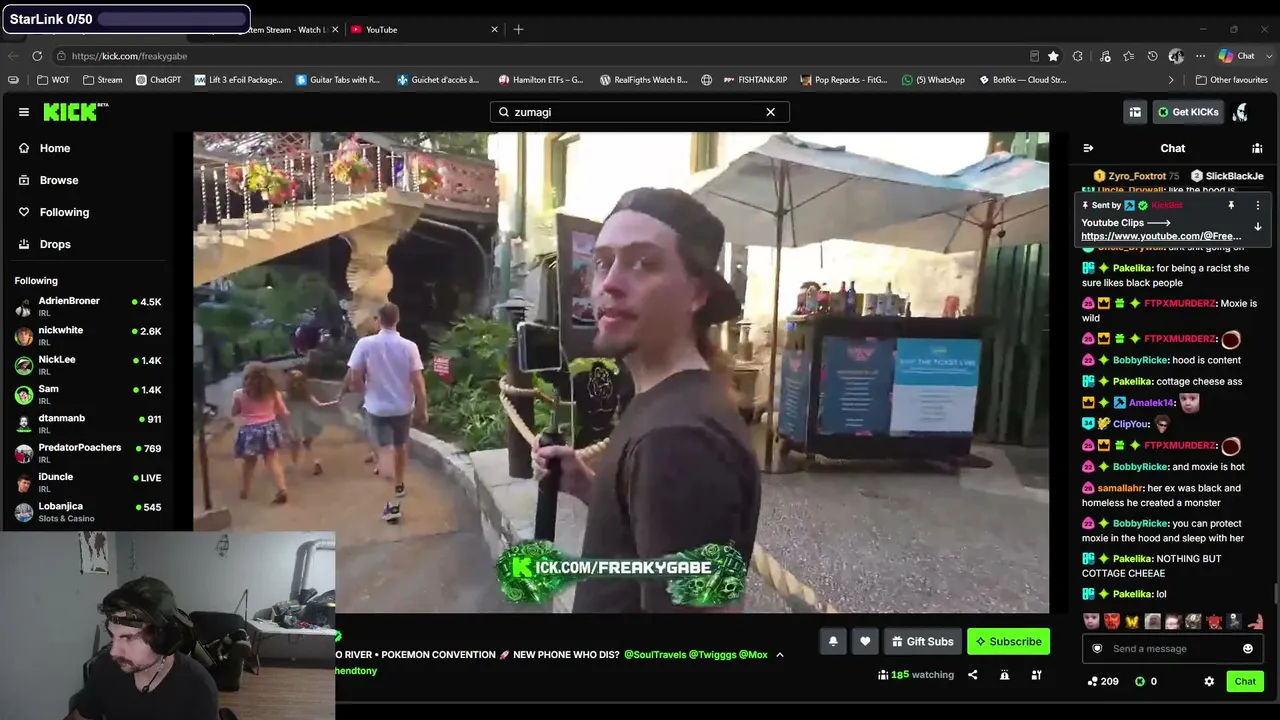Screen dimensions: 1280x720
Task: Show more bookmarks with the chevron
Action: coord(1171,80)
